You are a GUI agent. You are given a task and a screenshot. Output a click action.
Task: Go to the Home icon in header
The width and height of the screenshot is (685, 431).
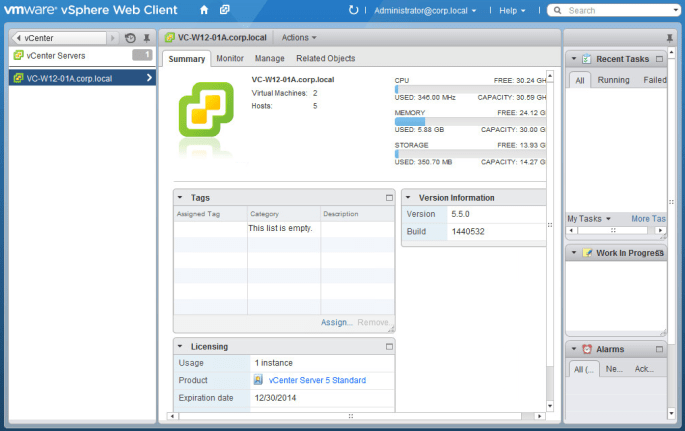click(204, 10)
